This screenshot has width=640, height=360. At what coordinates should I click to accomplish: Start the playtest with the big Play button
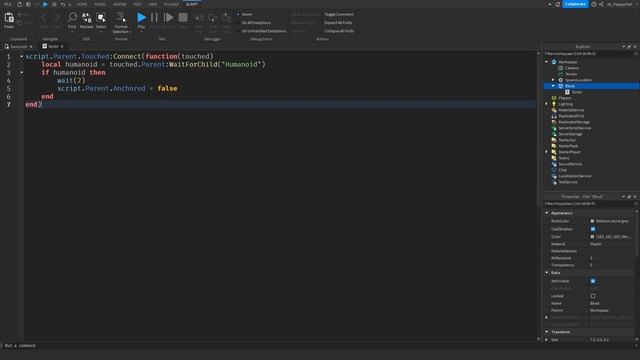141,18
